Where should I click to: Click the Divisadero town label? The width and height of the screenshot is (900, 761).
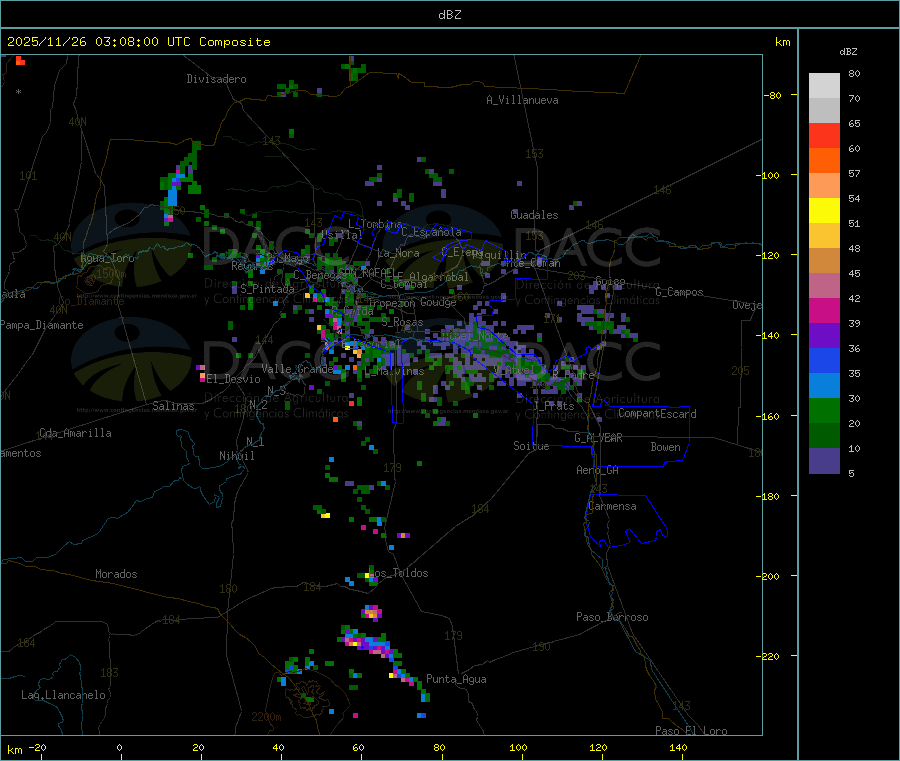pyautogui.click(x=216, y=79)
